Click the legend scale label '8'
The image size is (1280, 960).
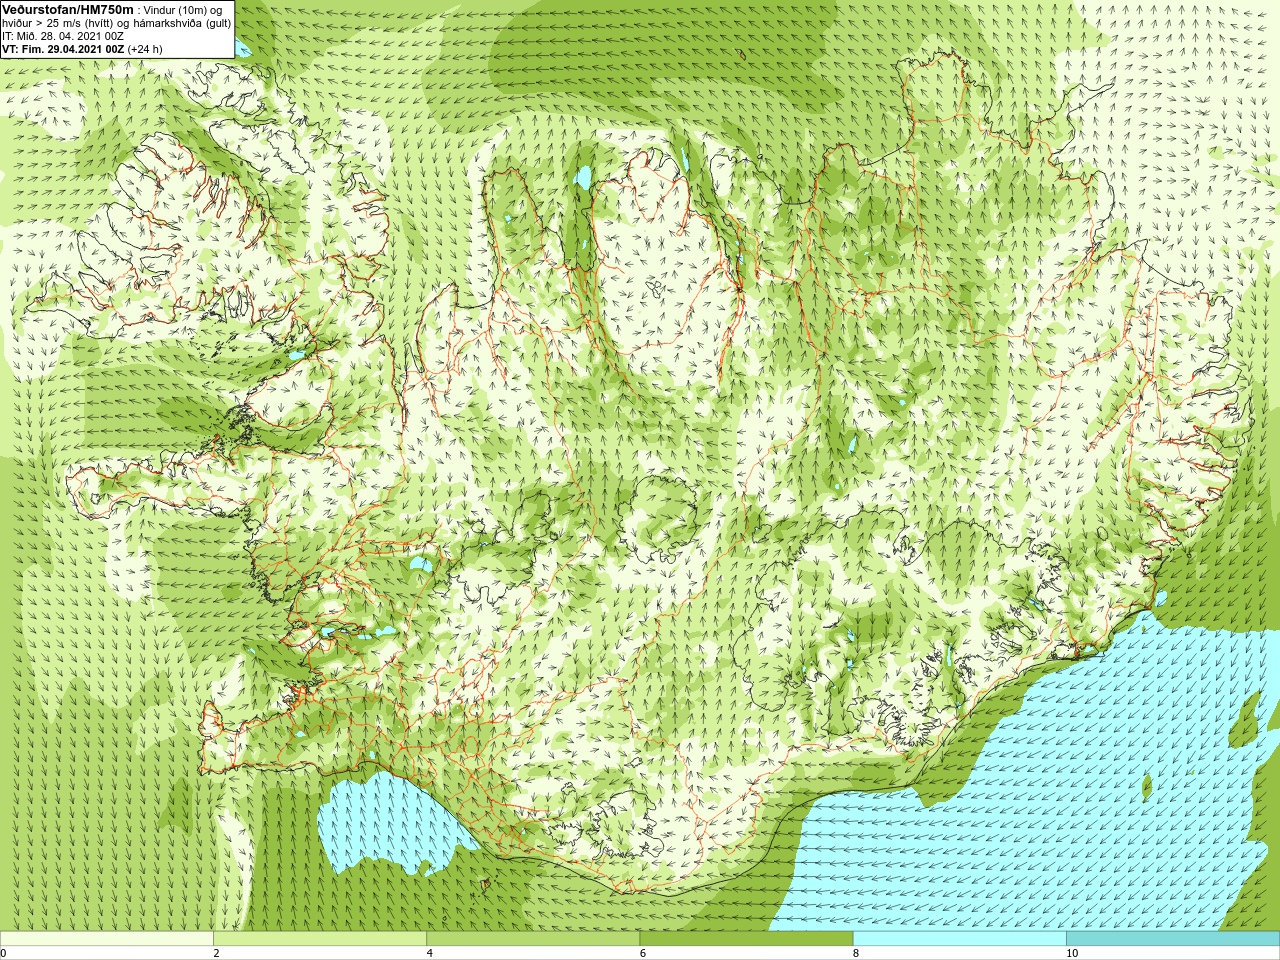tap(856, 953)
